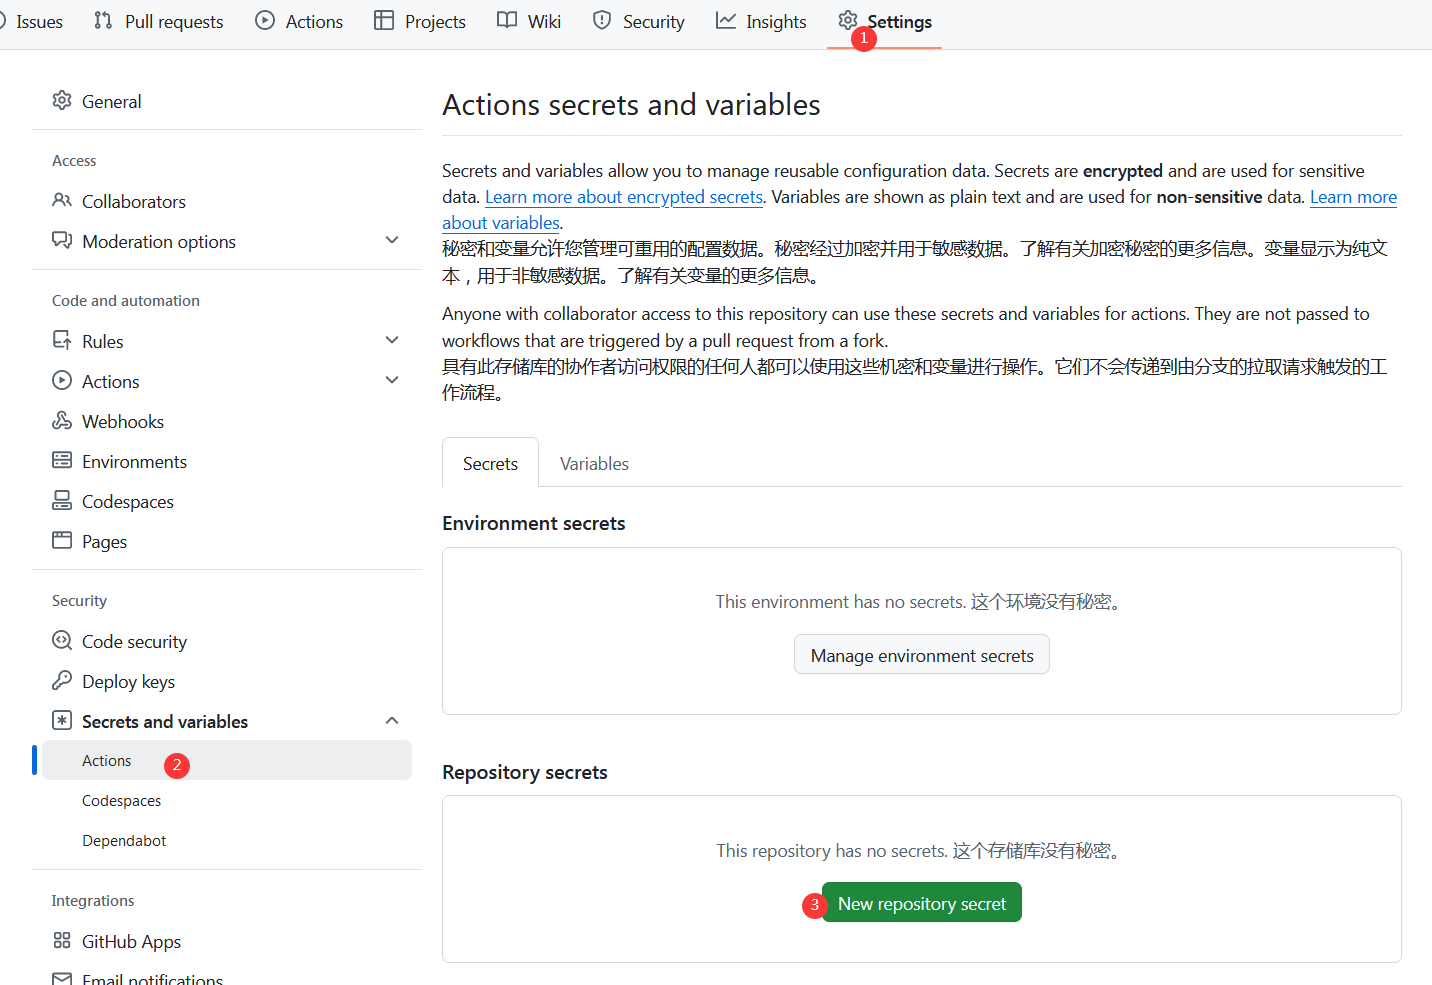Open GitHub Apps integrations page
1432x985 pixels.
coord(227,941)
